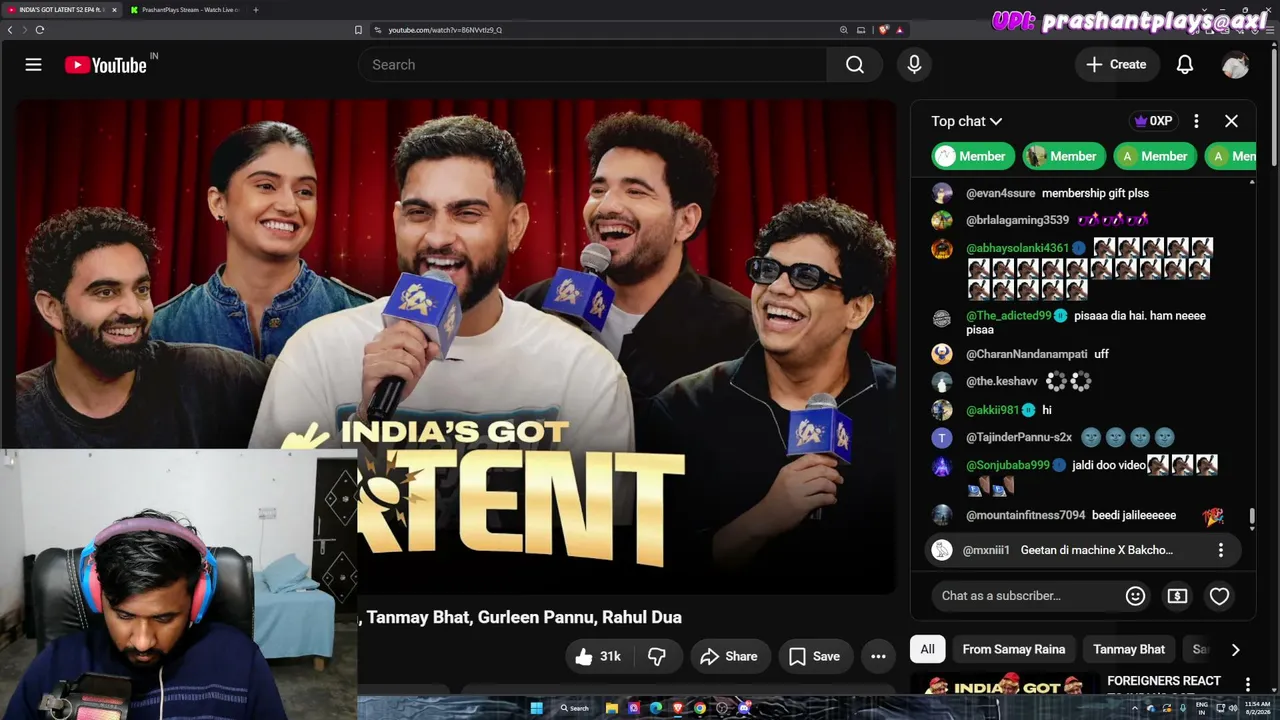1280x720 pixels.
Task: Open the taskbar Search box
Action: tap(574, 708)
